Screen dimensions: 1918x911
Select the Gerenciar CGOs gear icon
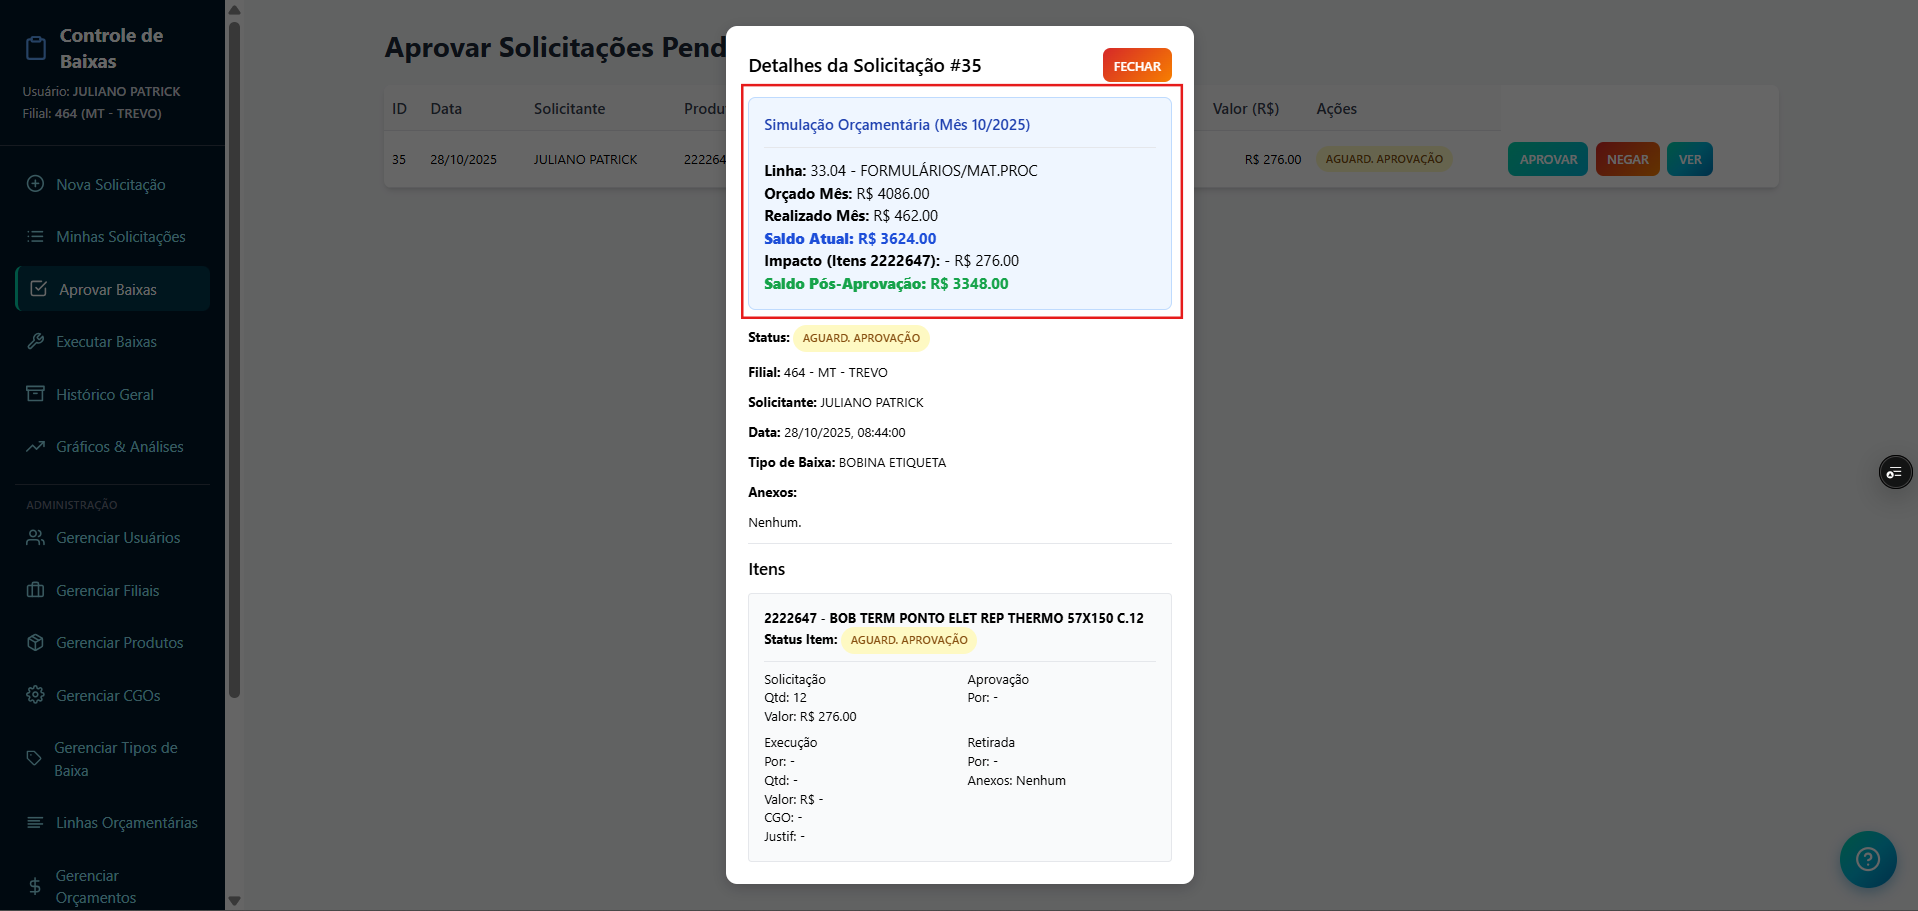[x=35, y=694]
